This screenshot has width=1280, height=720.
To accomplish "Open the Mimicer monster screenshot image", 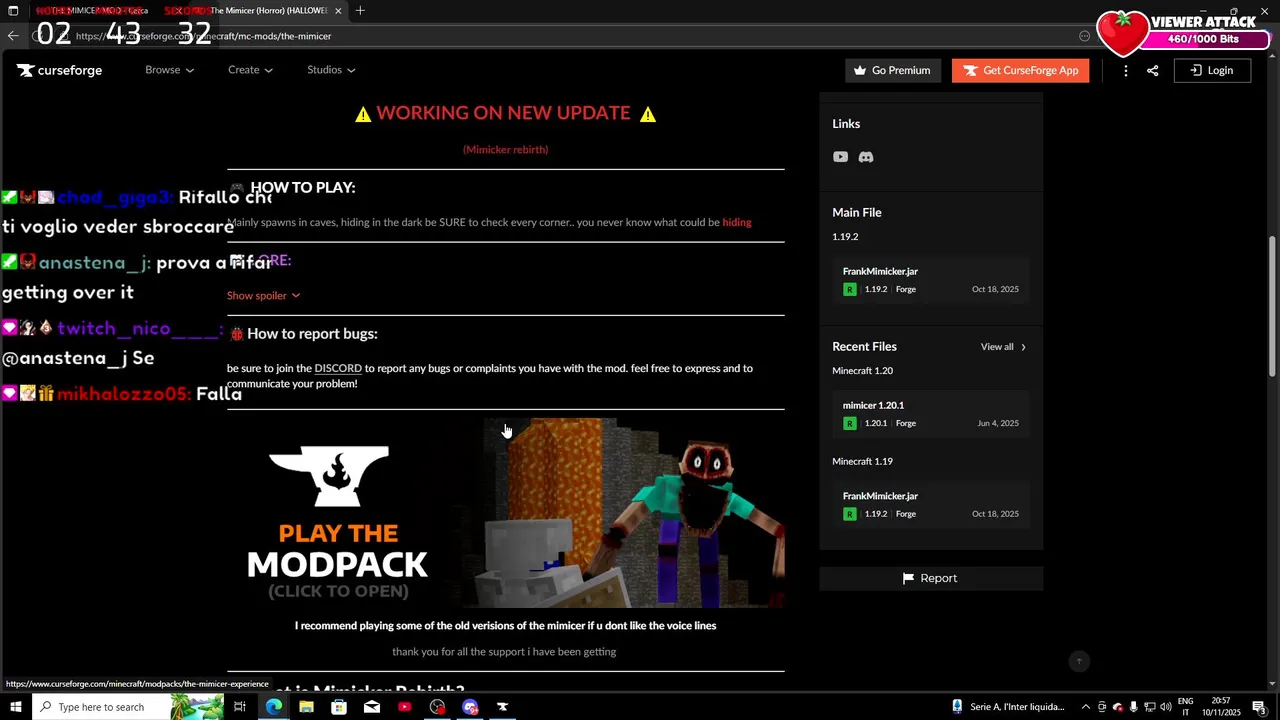I will tap(624, 513).
